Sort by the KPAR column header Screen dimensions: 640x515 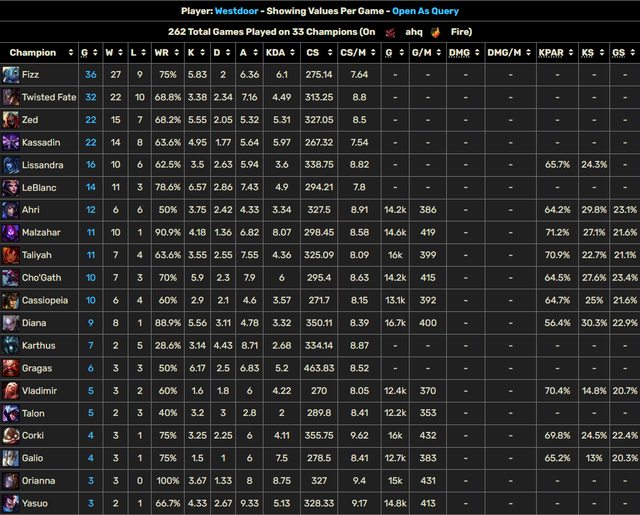click(550, 52)
